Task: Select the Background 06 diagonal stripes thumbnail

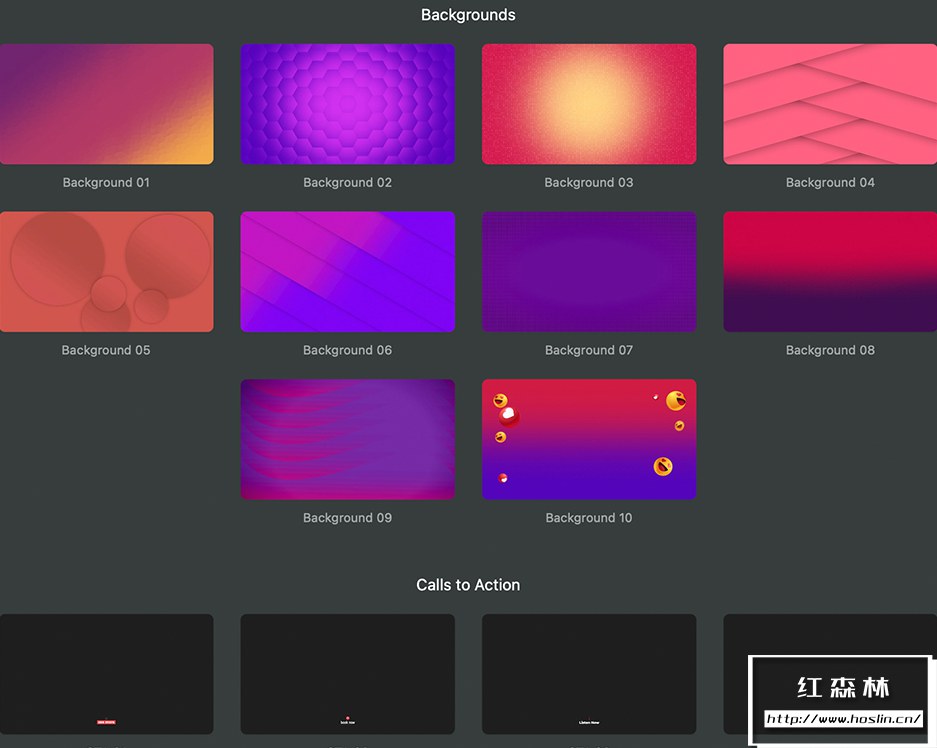Action: point(348,272)
